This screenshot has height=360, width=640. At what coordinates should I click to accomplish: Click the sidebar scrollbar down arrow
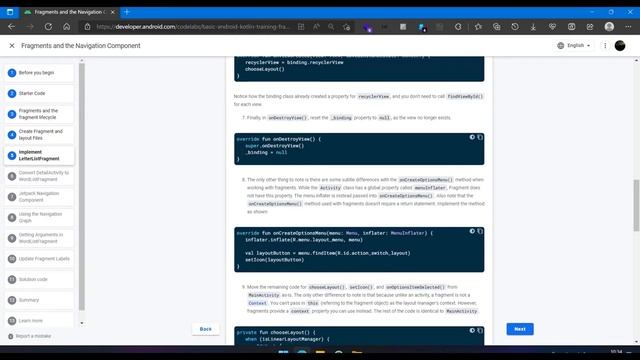point(82,323)
